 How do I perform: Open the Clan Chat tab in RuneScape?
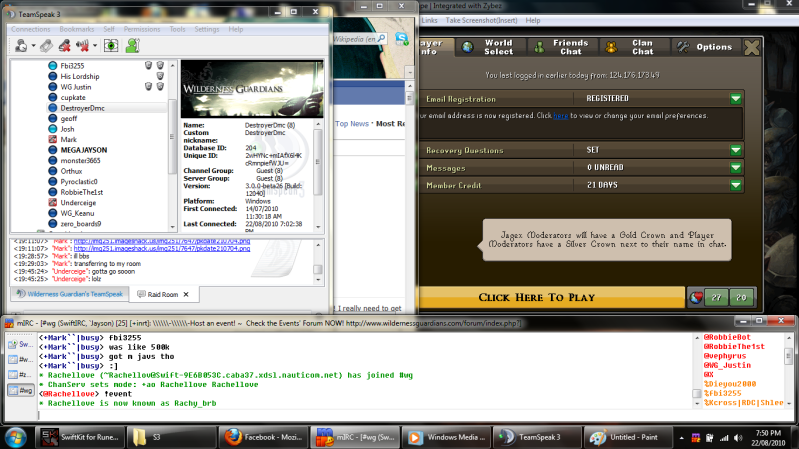point(635,47)
